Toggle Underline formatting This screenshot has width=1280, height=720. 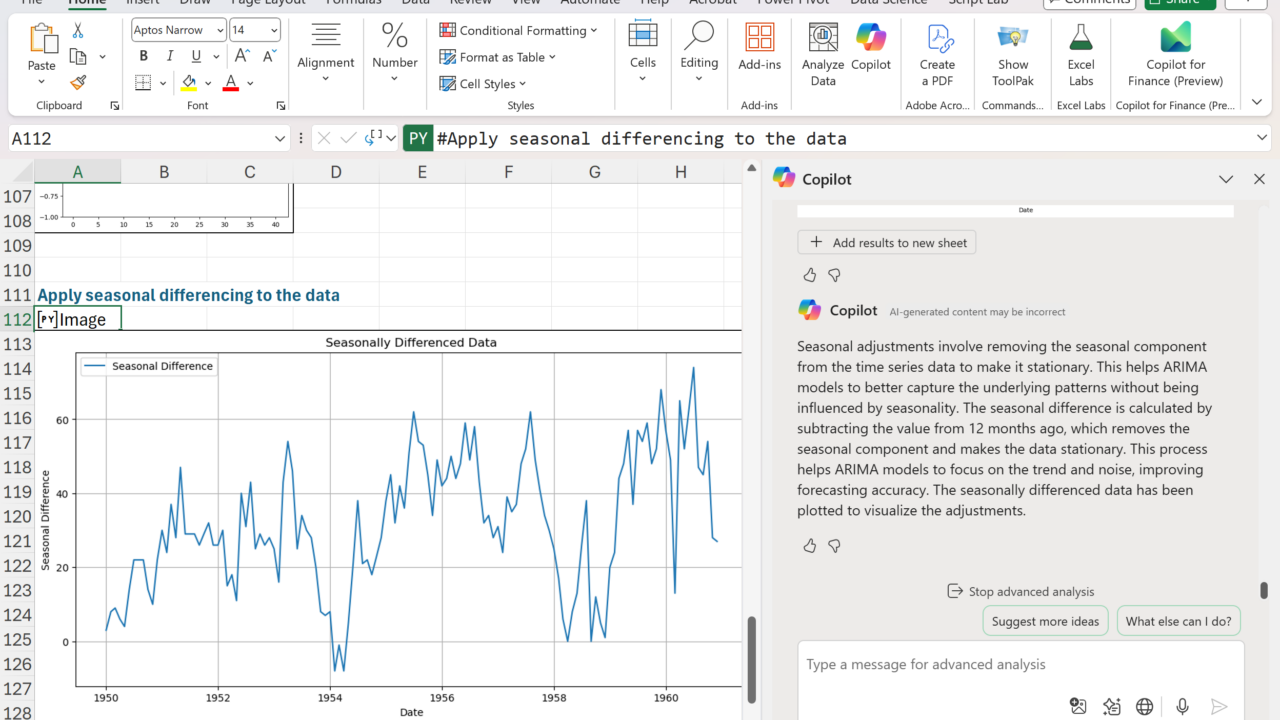pyautogui.click(x=196, y=56)
